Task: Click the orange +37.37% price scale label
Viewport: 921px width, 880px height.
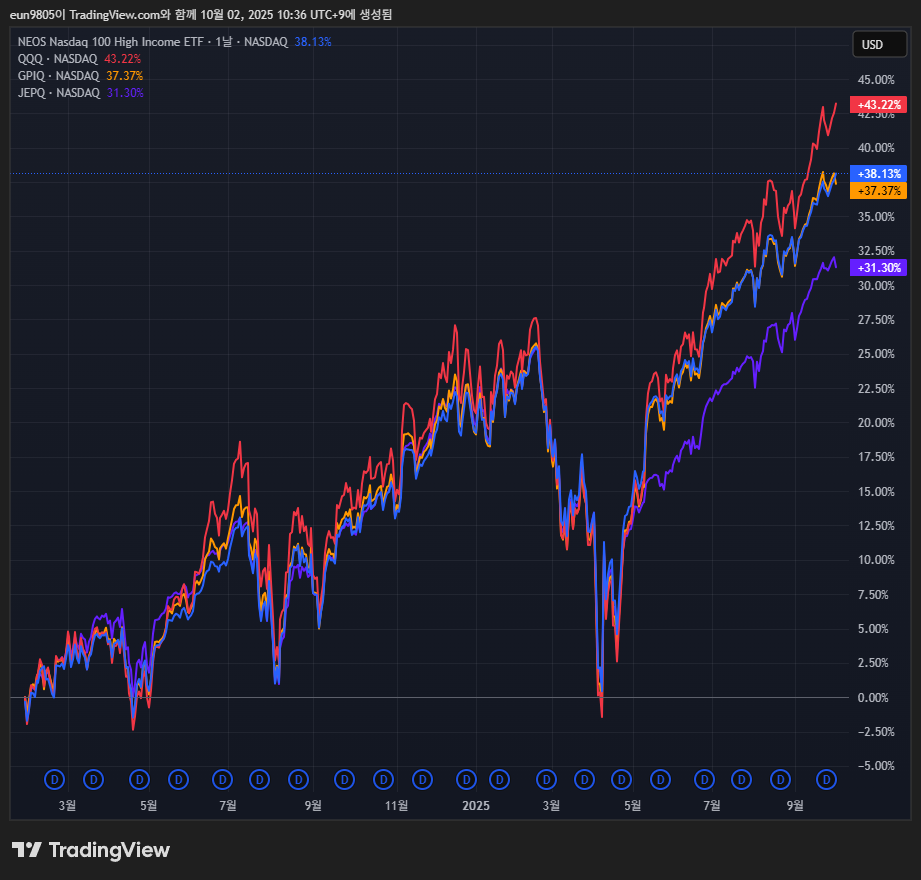Action: (x=879, y=190)
